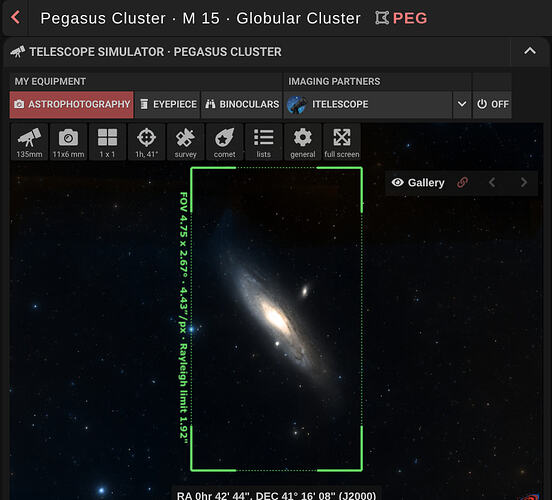Screen dimensions: 552x500
Task: Toggle the Gallery visibility eye
Action: click(x=398, y=182)
